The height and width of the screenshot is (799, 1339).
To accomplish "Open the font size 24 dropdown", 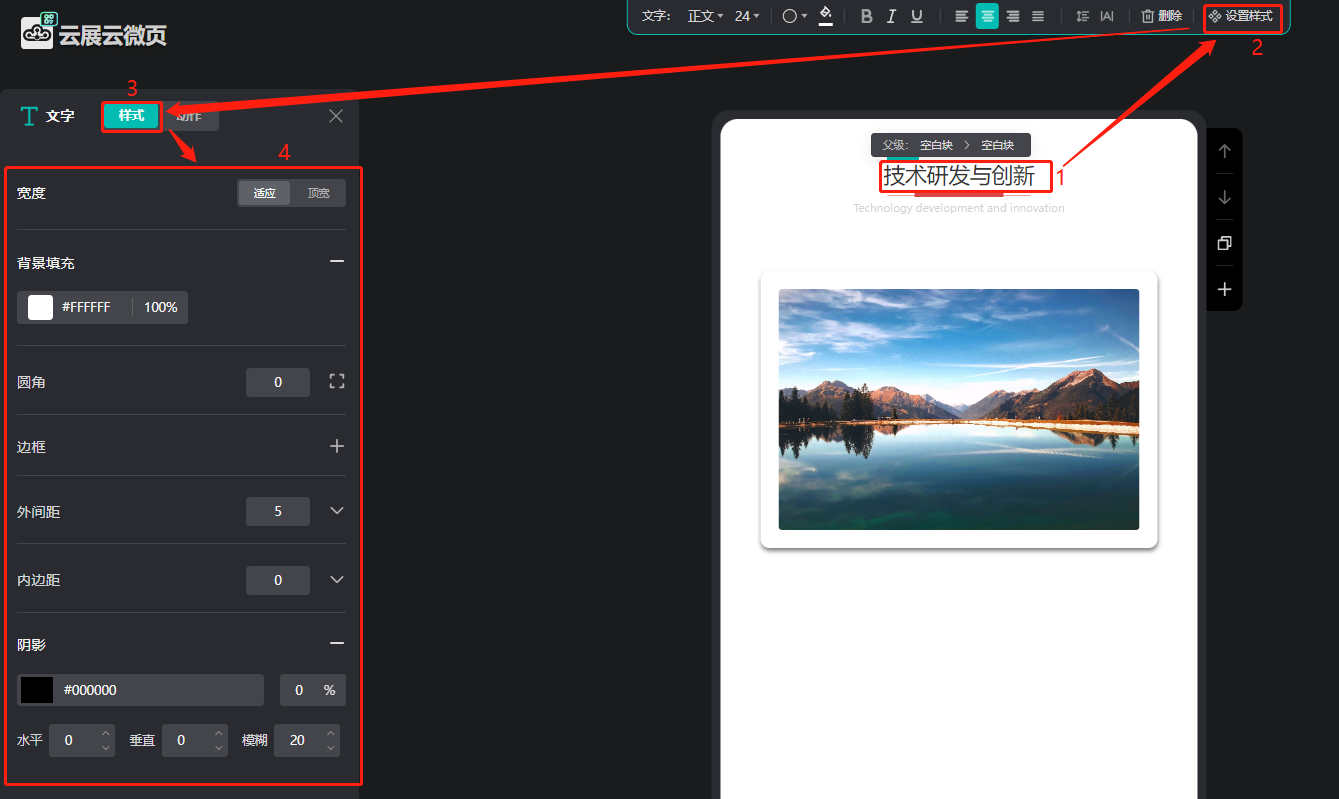I will coord(747,16).
